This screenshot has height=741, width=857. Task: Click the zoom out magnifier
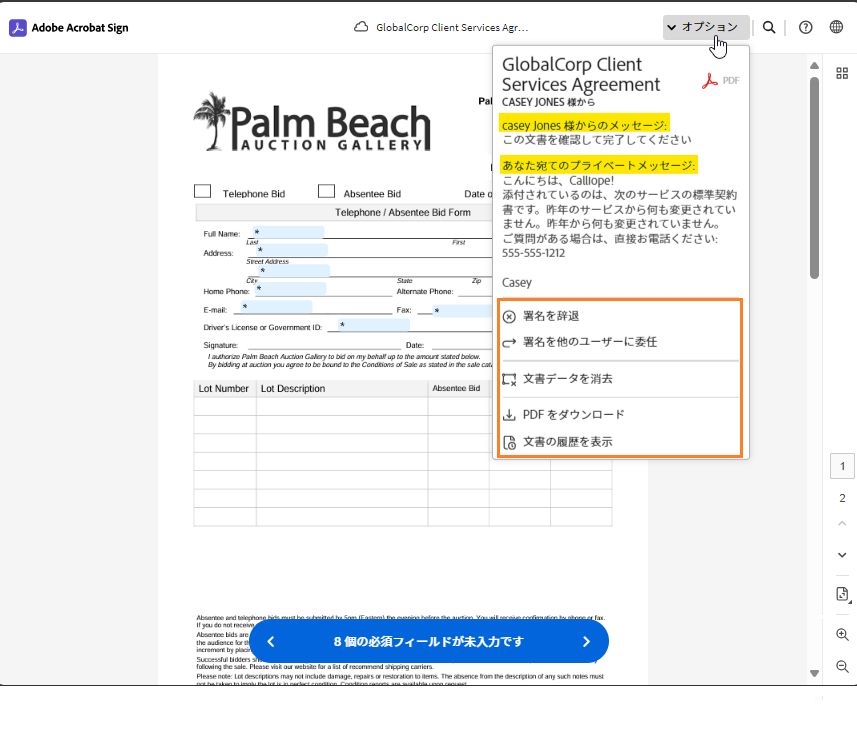[842, 667]
